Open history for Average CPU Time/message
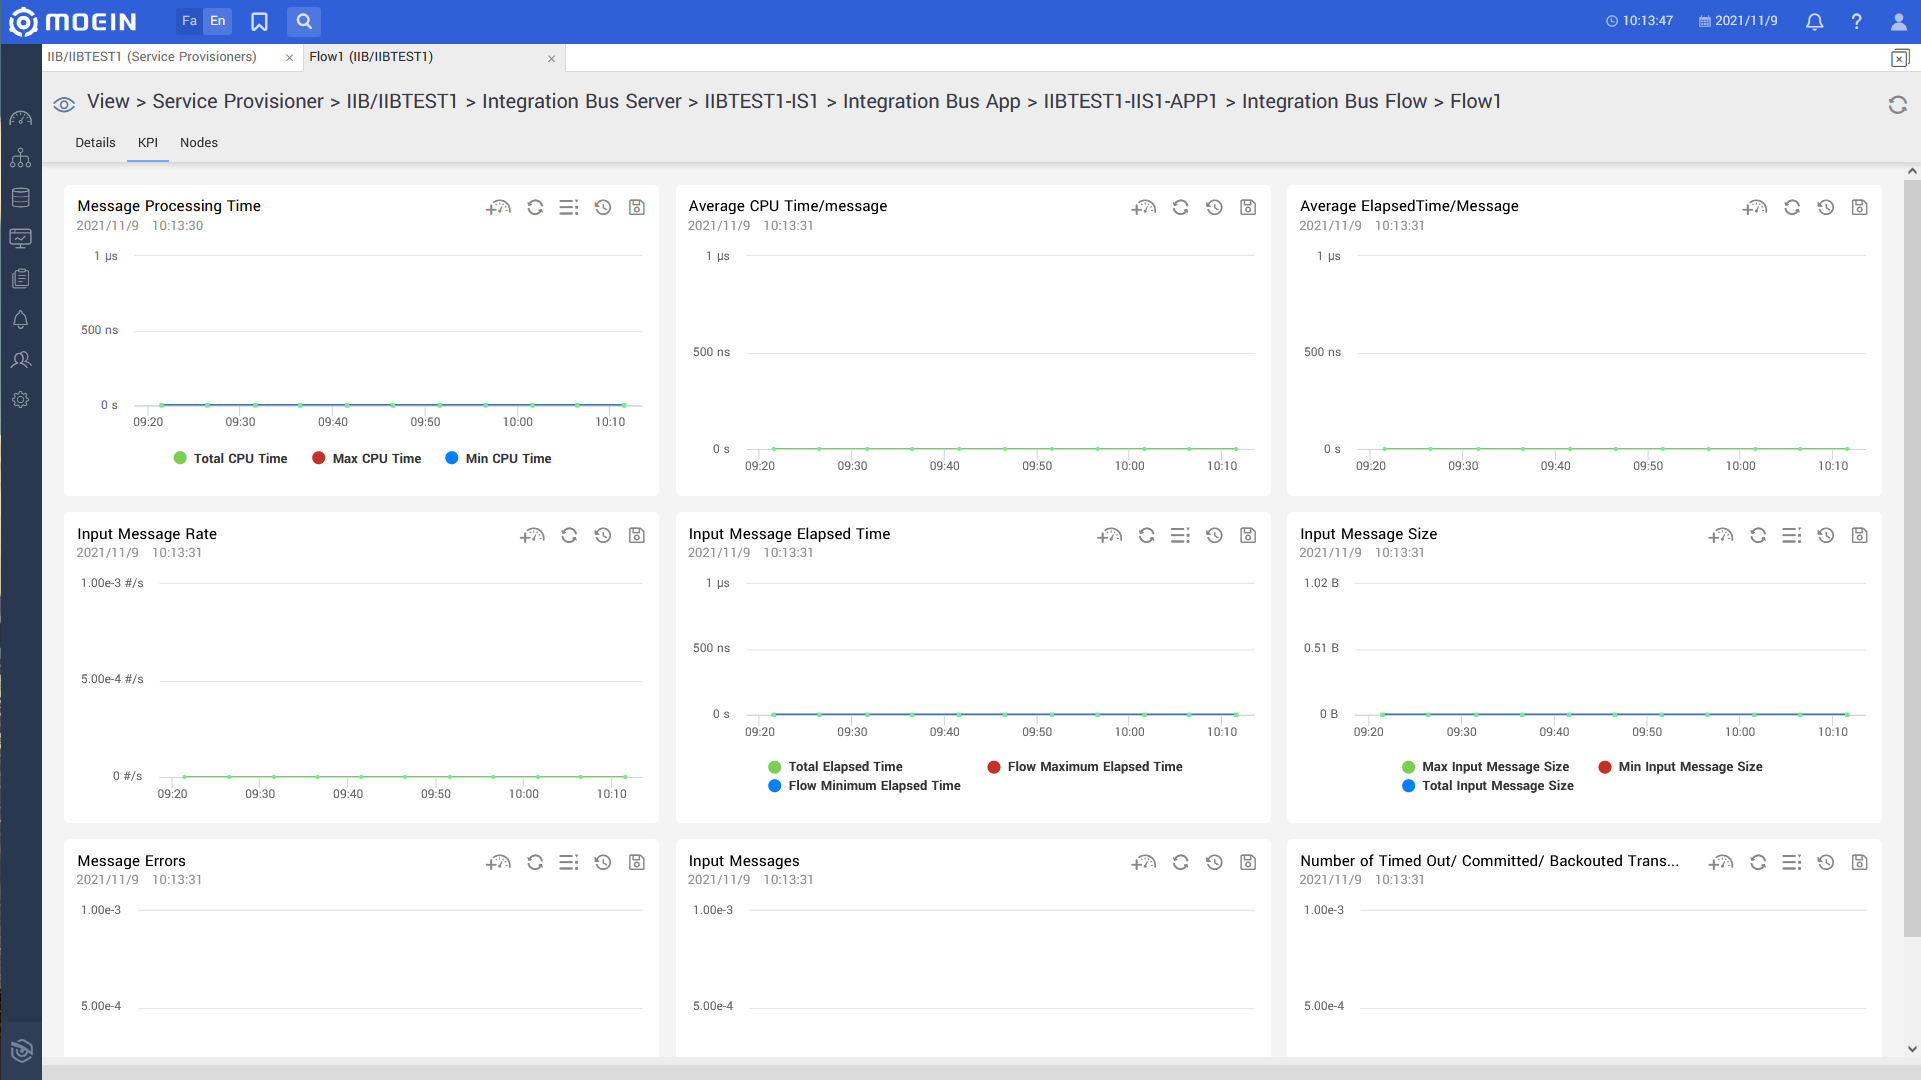The width and height of the screenshot is (1921, 1080). coord(1214,207)
